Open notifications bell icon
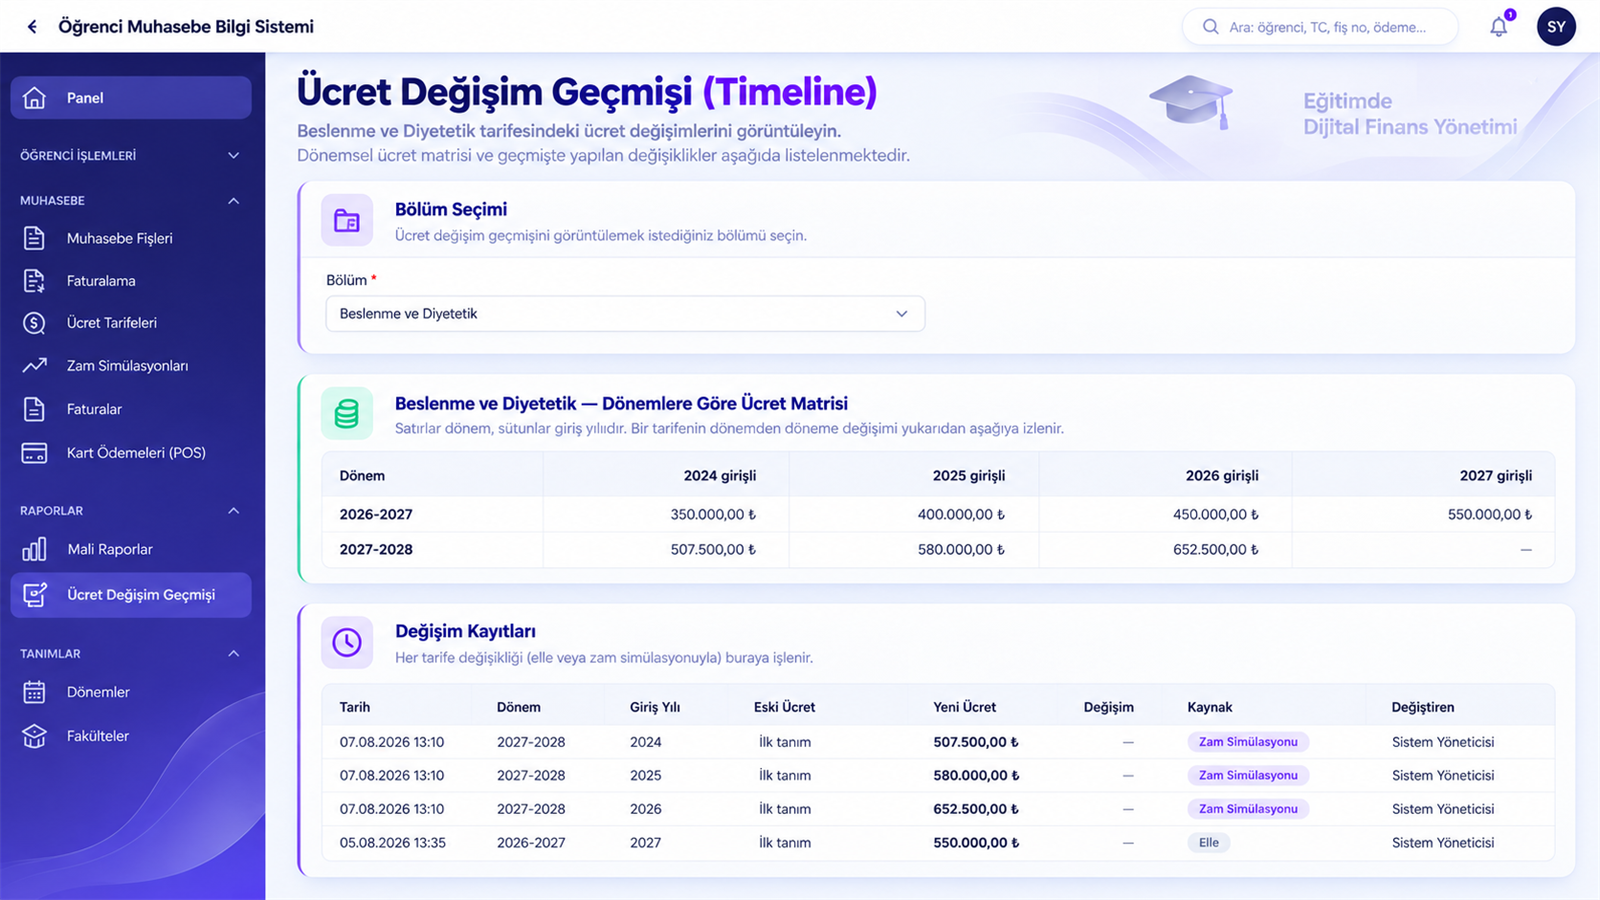The width and height of the screenshot is (1600, 900). (1498, 27)
